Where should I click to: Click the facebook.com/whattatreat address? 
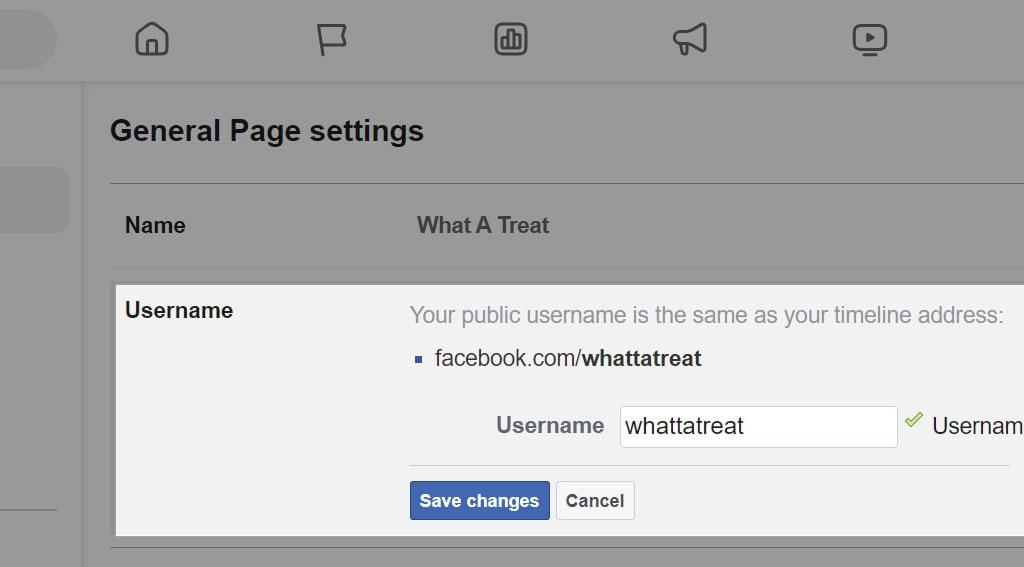568,359
